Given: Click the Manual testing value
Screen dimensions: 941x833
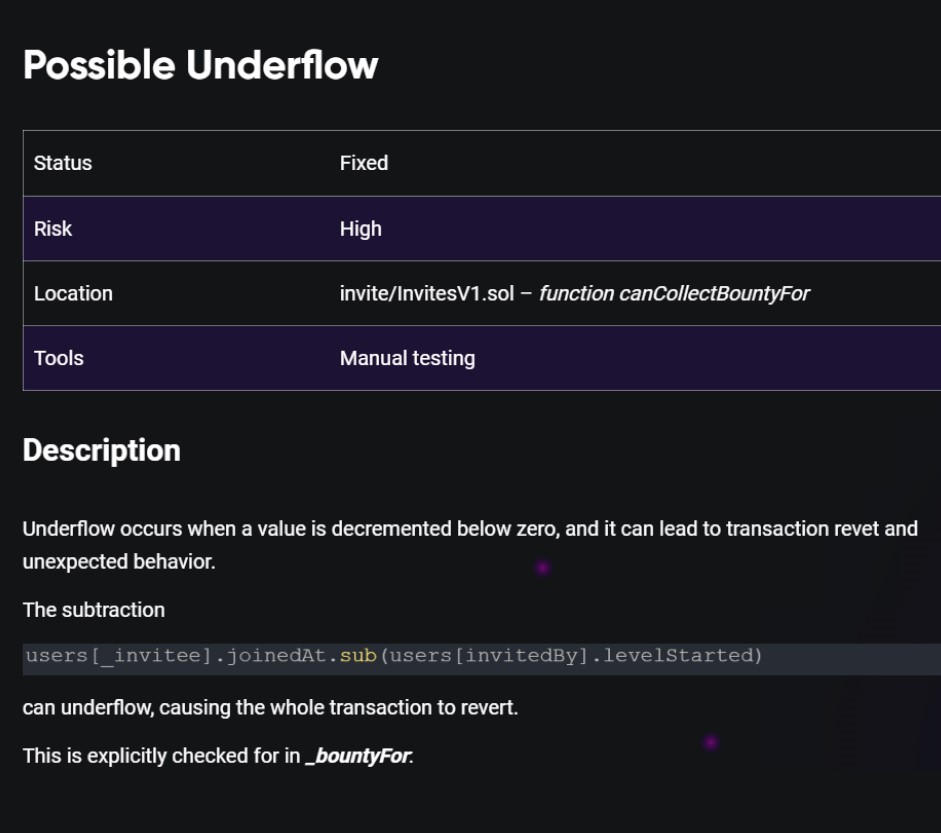Looking at the screenshot, I should point(407,358).
